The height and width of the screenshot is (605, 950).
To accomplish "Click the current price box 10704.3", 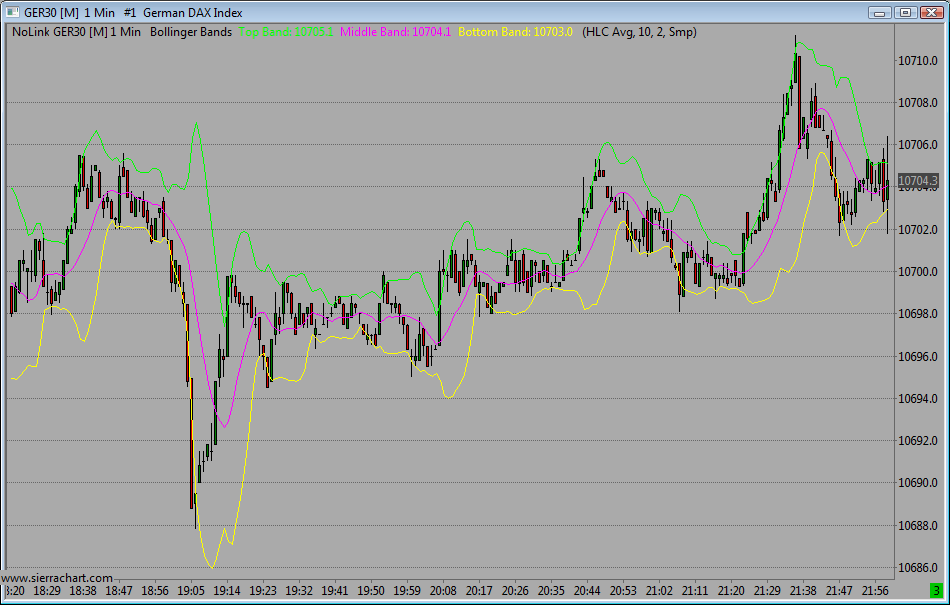I will [917, 180].
